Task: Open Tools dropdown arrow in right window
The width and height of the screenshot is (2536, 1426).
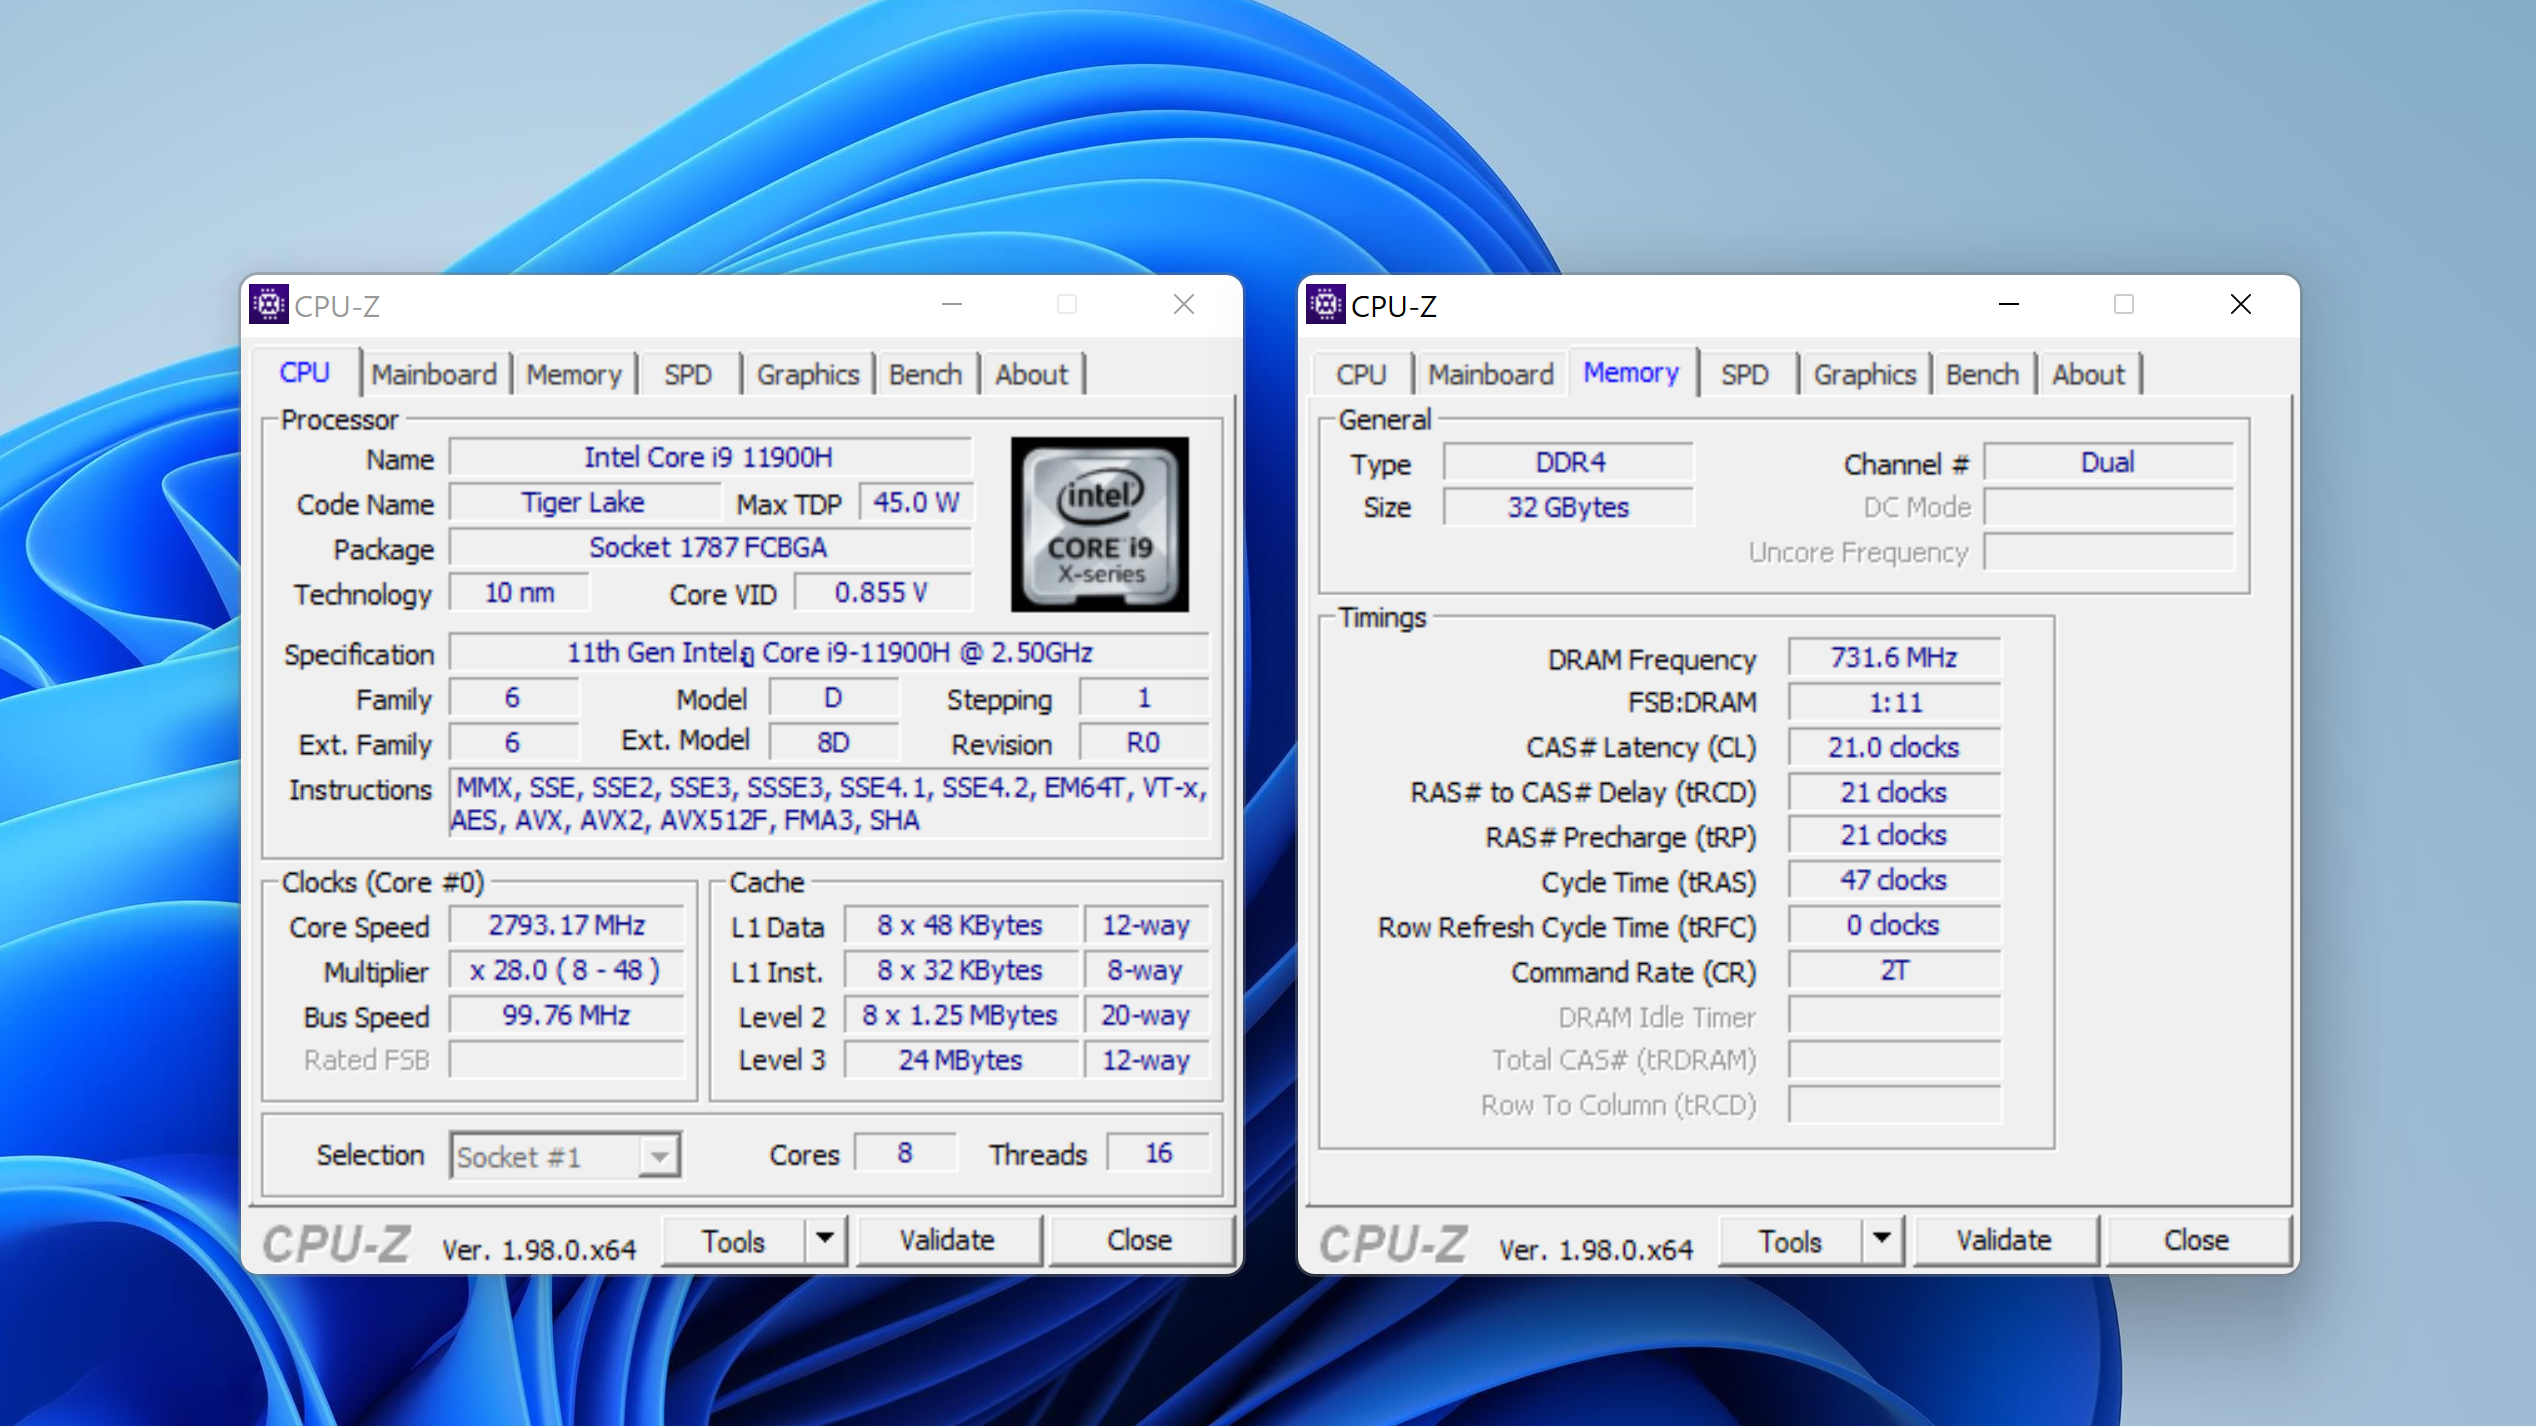Action: pyautogui.click(x=1881, y=1239)
